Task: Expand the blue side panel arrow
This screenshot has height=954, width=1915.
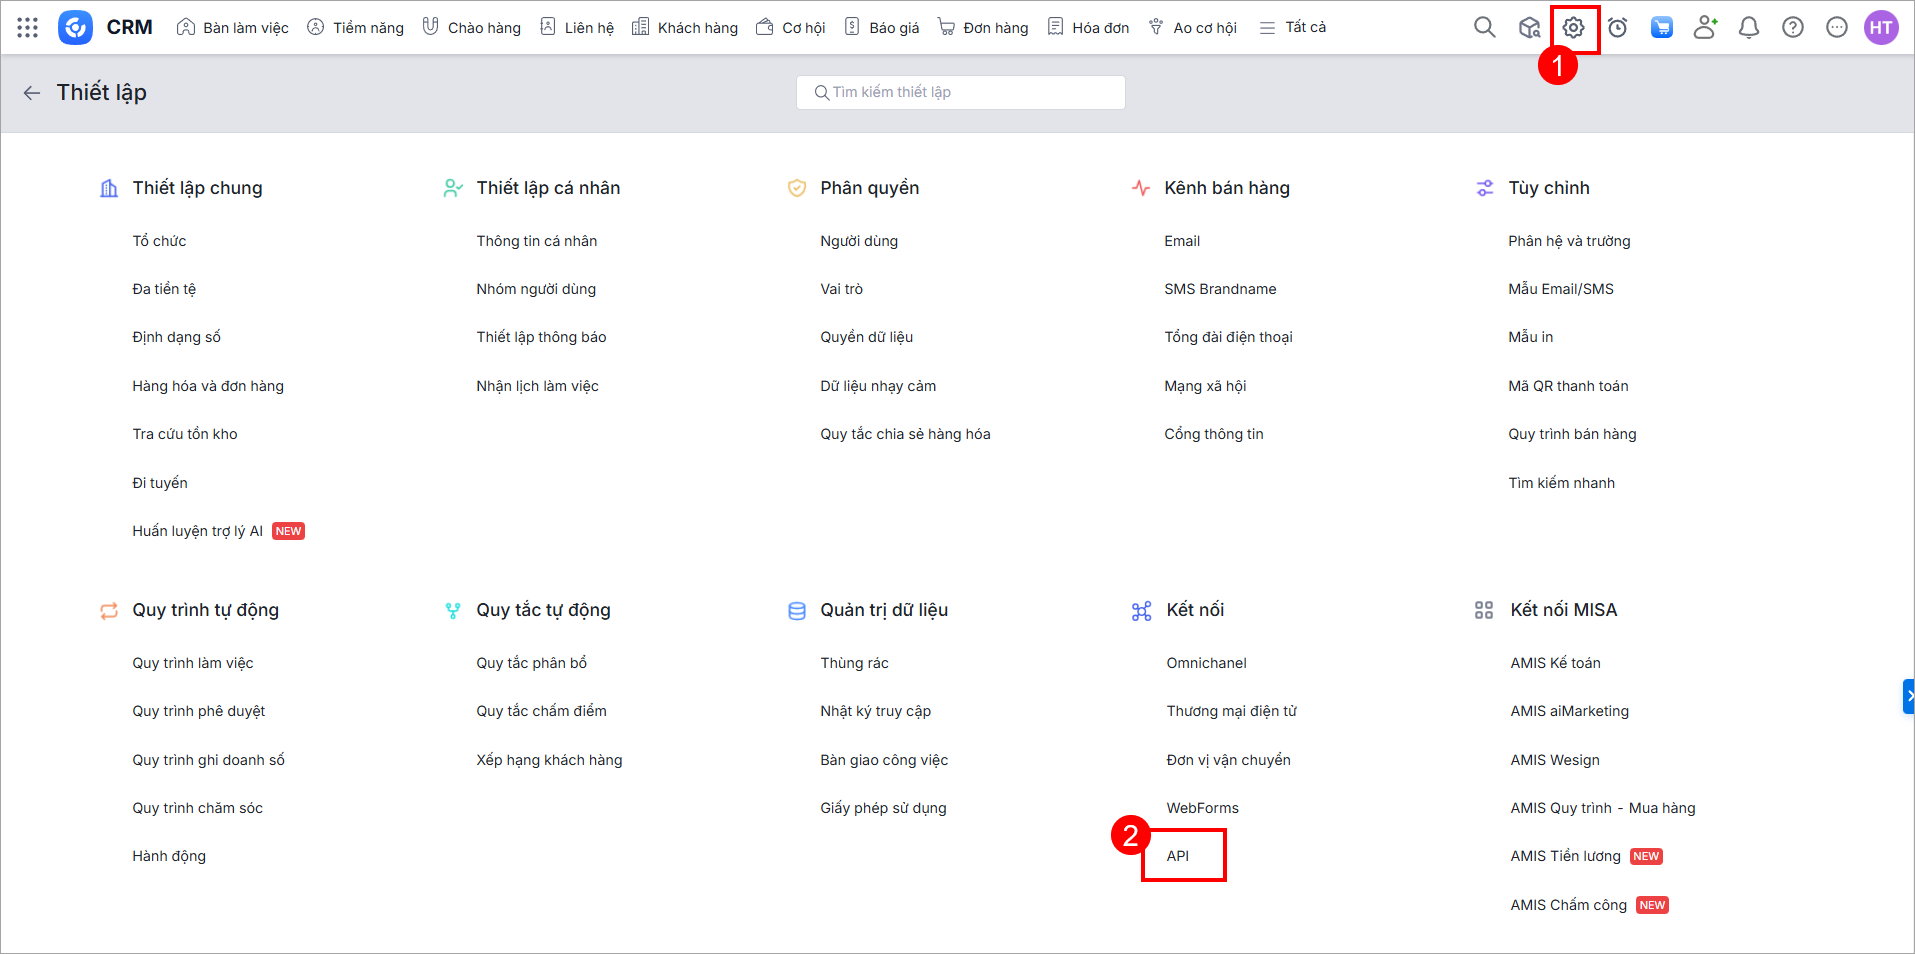Action: (1908, 696)
